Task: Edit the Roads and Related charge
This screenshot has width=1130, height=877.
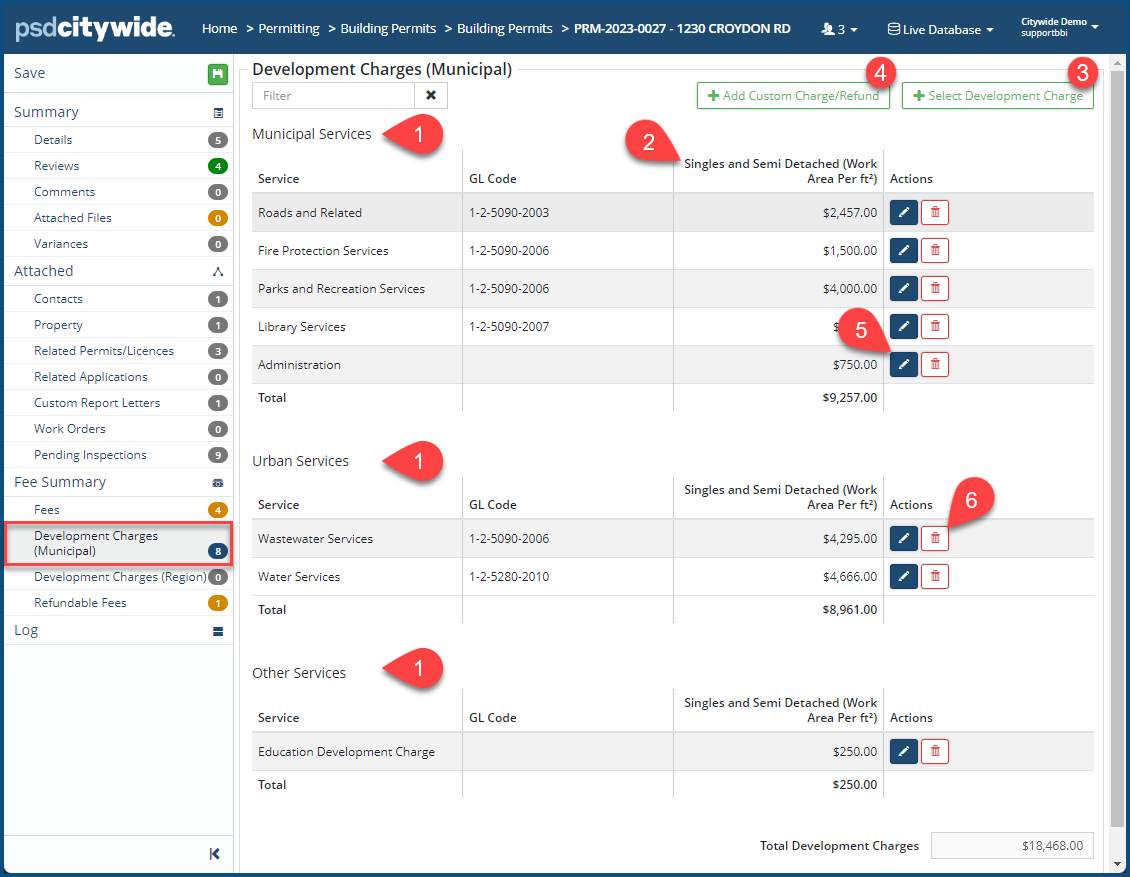Action: (x=903, y=213)
